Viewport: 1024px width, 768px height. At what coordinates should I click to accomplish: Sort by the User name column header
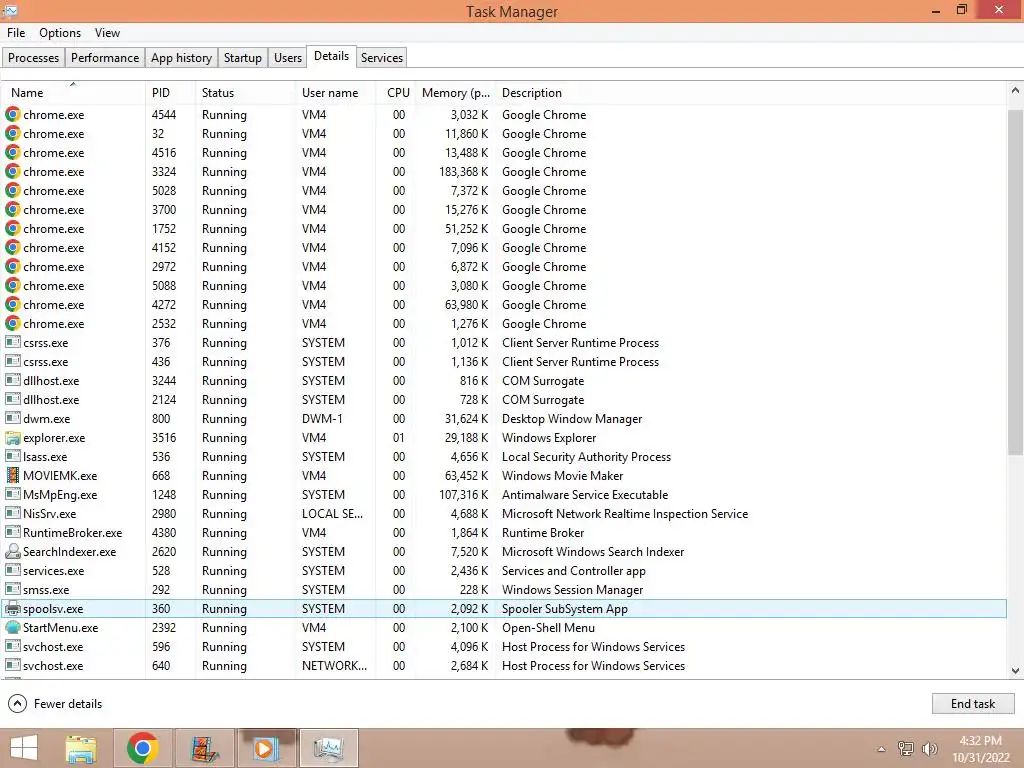[x=335, y=93]
